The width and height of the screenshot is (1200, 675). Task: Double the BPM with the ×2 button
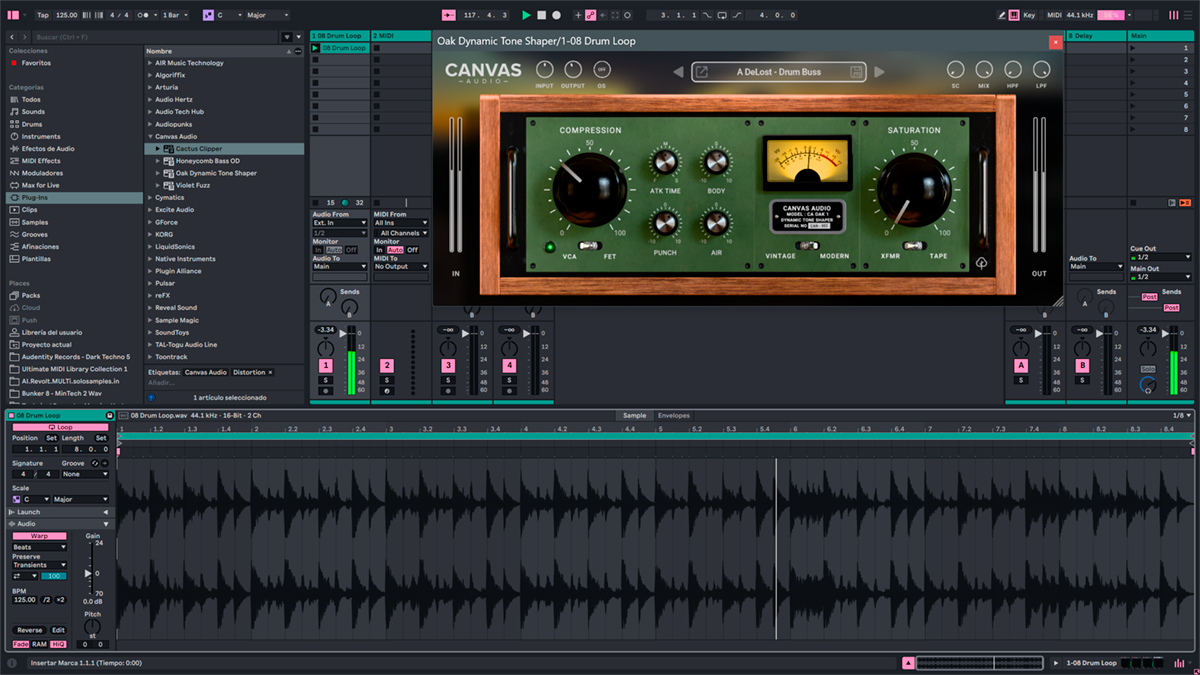pyautogui.click(x=61, y=600)
